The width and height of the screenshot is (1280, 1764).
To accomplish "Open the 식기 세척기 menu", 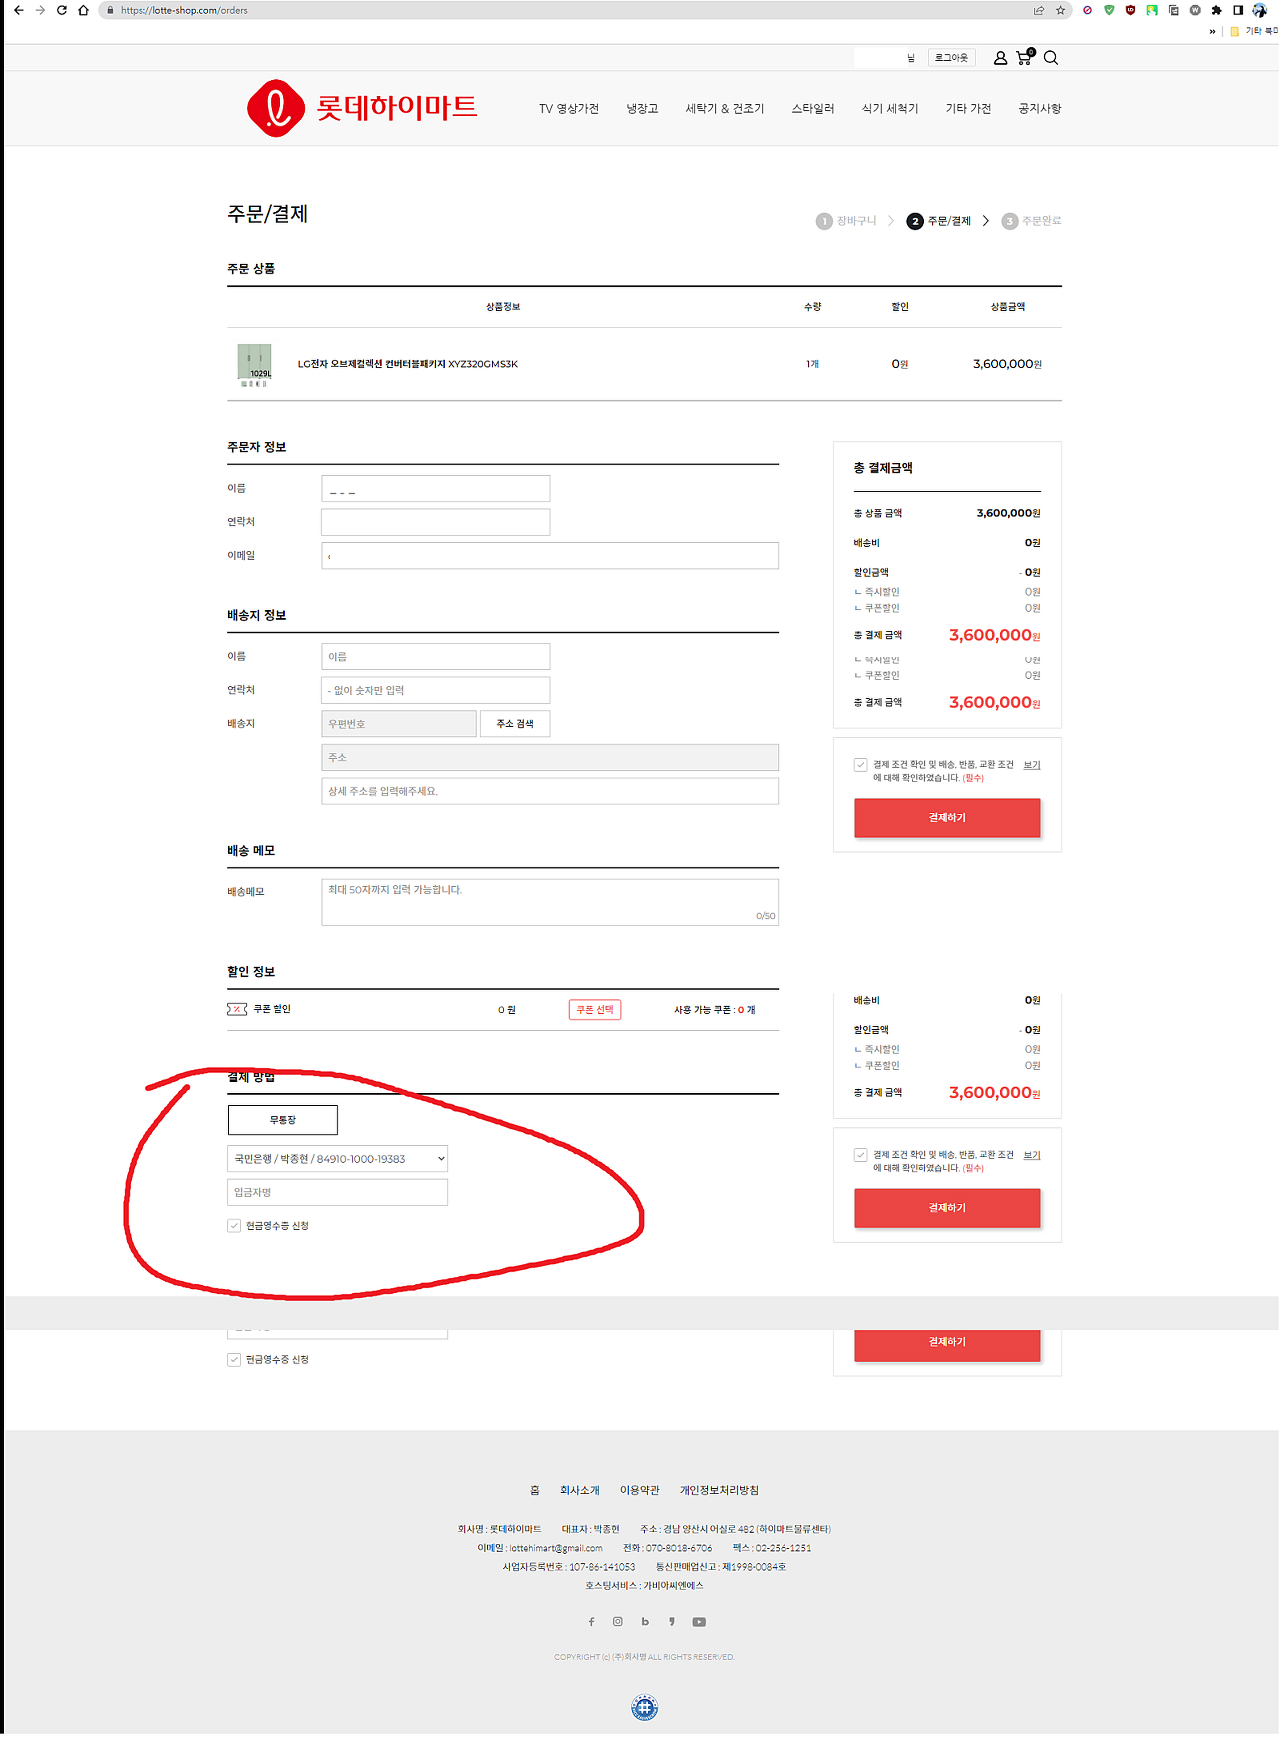I will (890, 109).
